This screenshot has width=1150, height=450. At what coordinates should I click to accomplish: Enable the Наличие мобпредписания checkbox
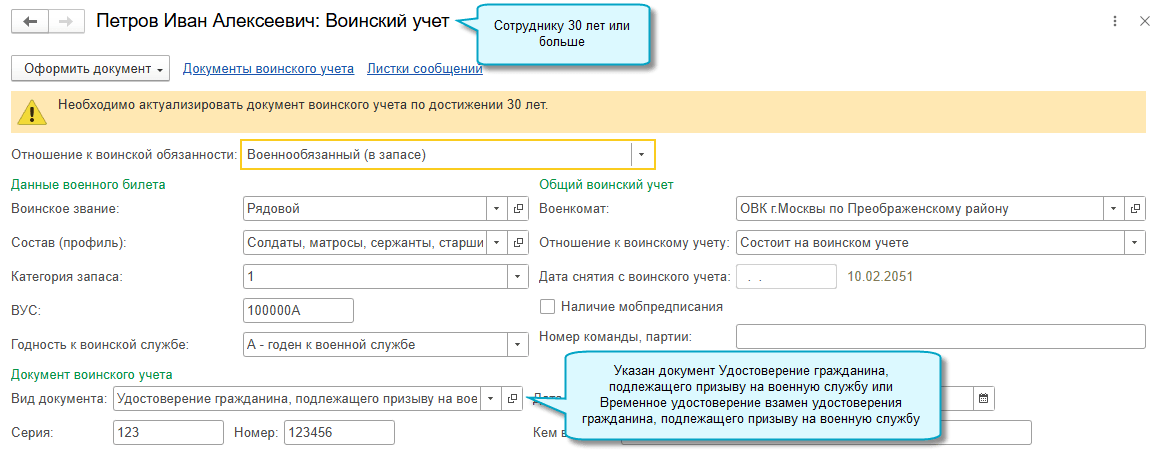tap(546, 306)
